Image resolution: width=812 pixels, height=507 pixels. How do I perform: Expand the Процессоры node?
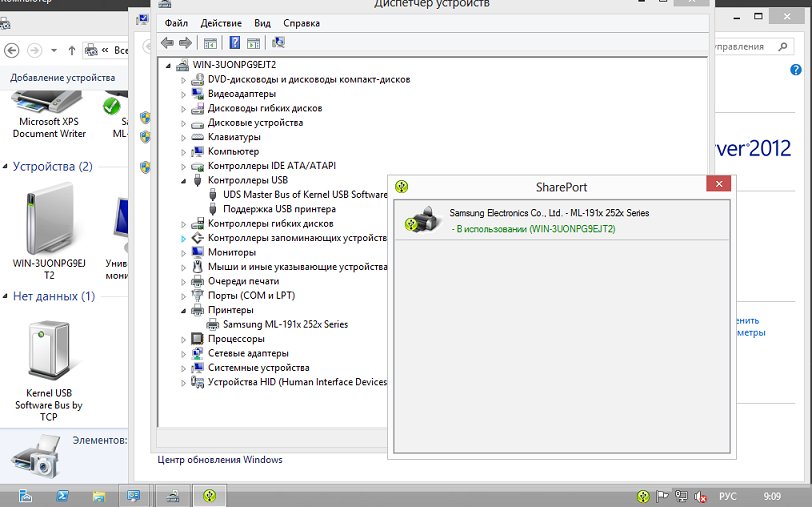tap(183, 340)
